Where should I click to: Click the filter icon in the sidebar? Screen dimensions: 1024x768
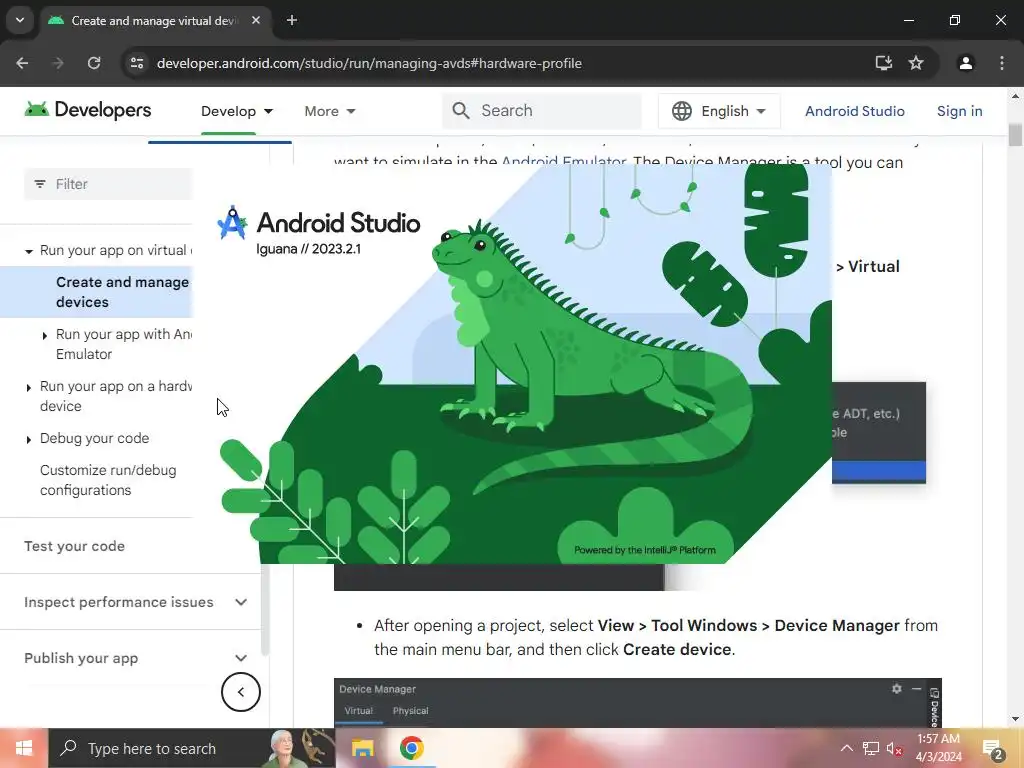click(40, 184)
